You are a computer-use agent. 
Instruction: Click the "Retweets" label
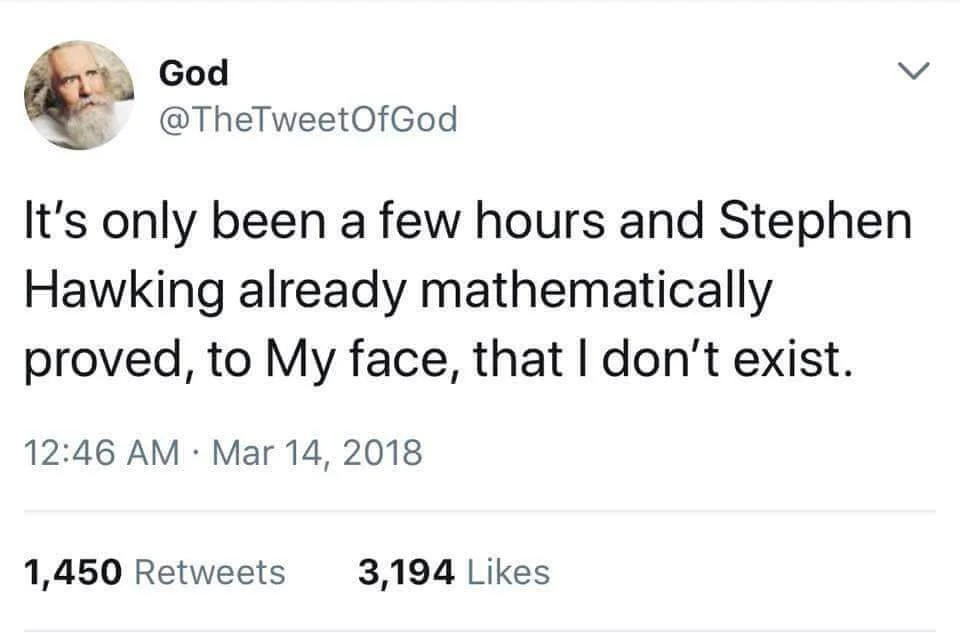[x=209, y=572]
